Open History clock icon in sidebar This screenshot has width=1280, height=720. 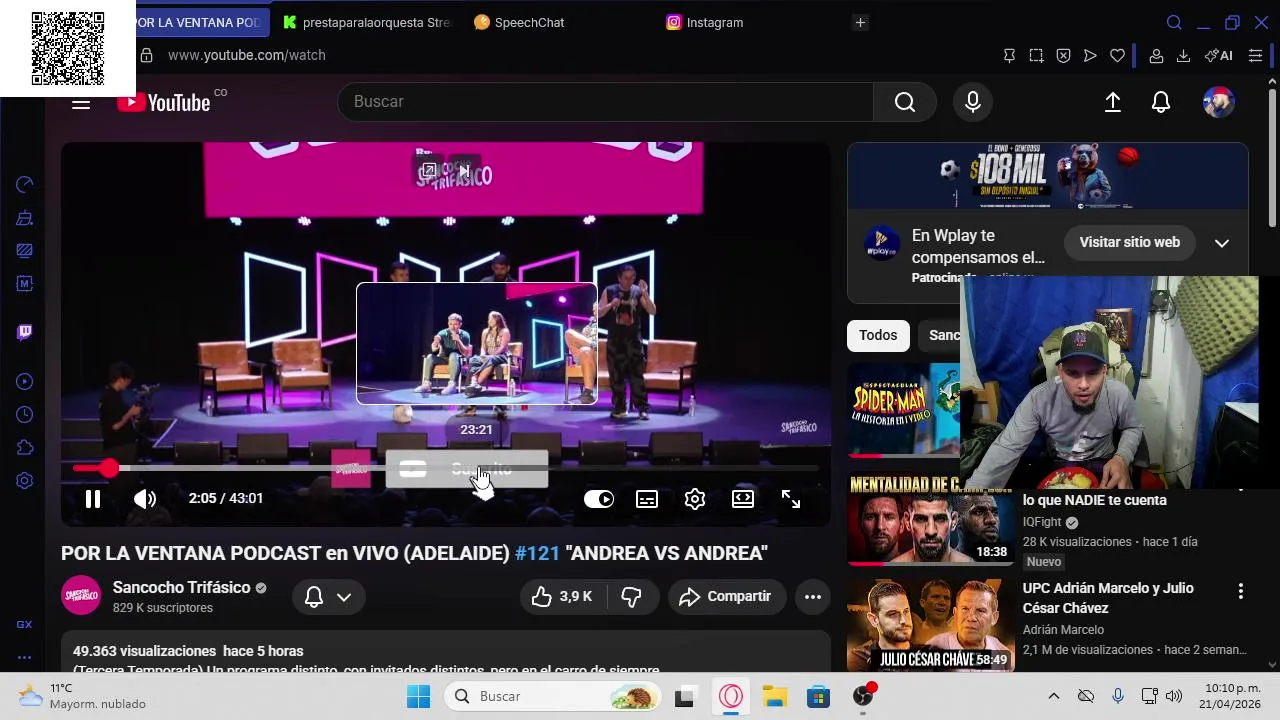25,414
